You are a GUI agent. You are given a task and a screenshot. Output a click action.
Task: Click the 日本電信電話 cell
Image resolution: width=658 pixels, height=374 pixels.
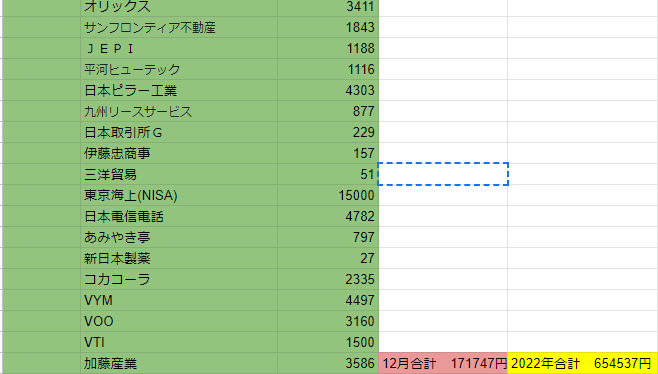(179, 216)
